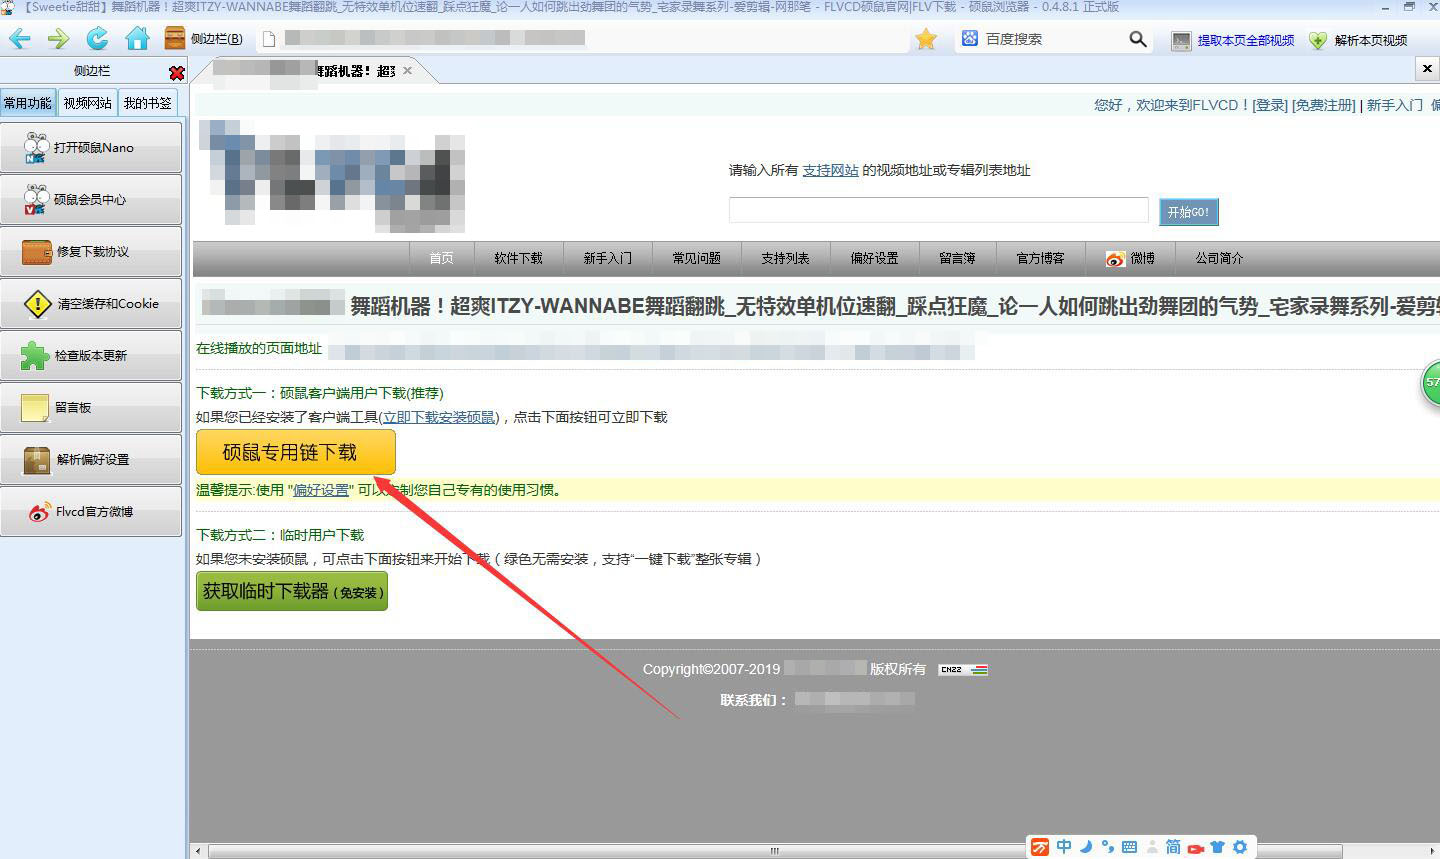This screenshot has width=1440, height=859.
Task: Click the 硕鼠专用链下载 button
Action: coord(296,452)
